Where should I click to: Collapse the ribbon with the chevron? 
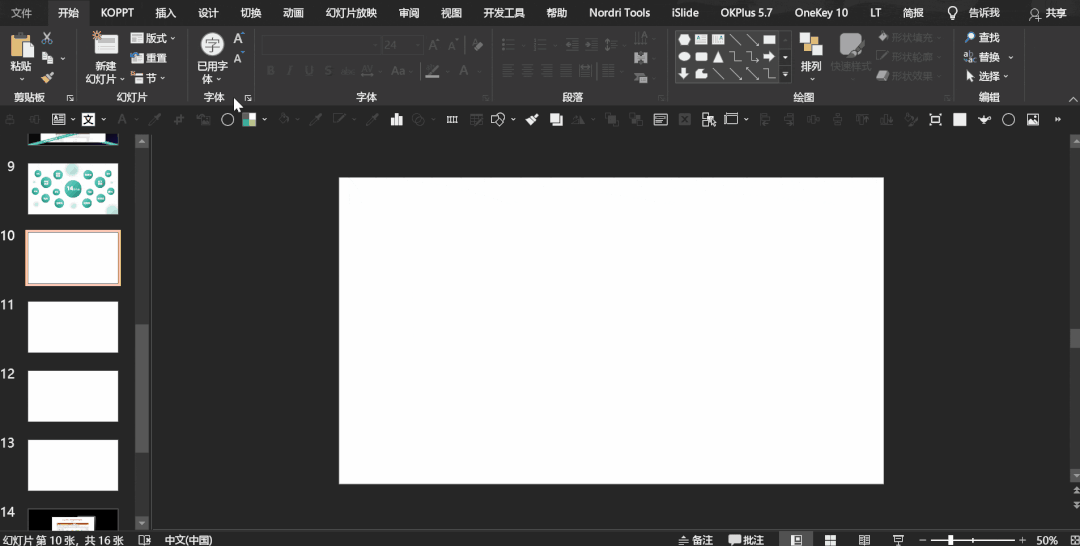coord(1072,99)
